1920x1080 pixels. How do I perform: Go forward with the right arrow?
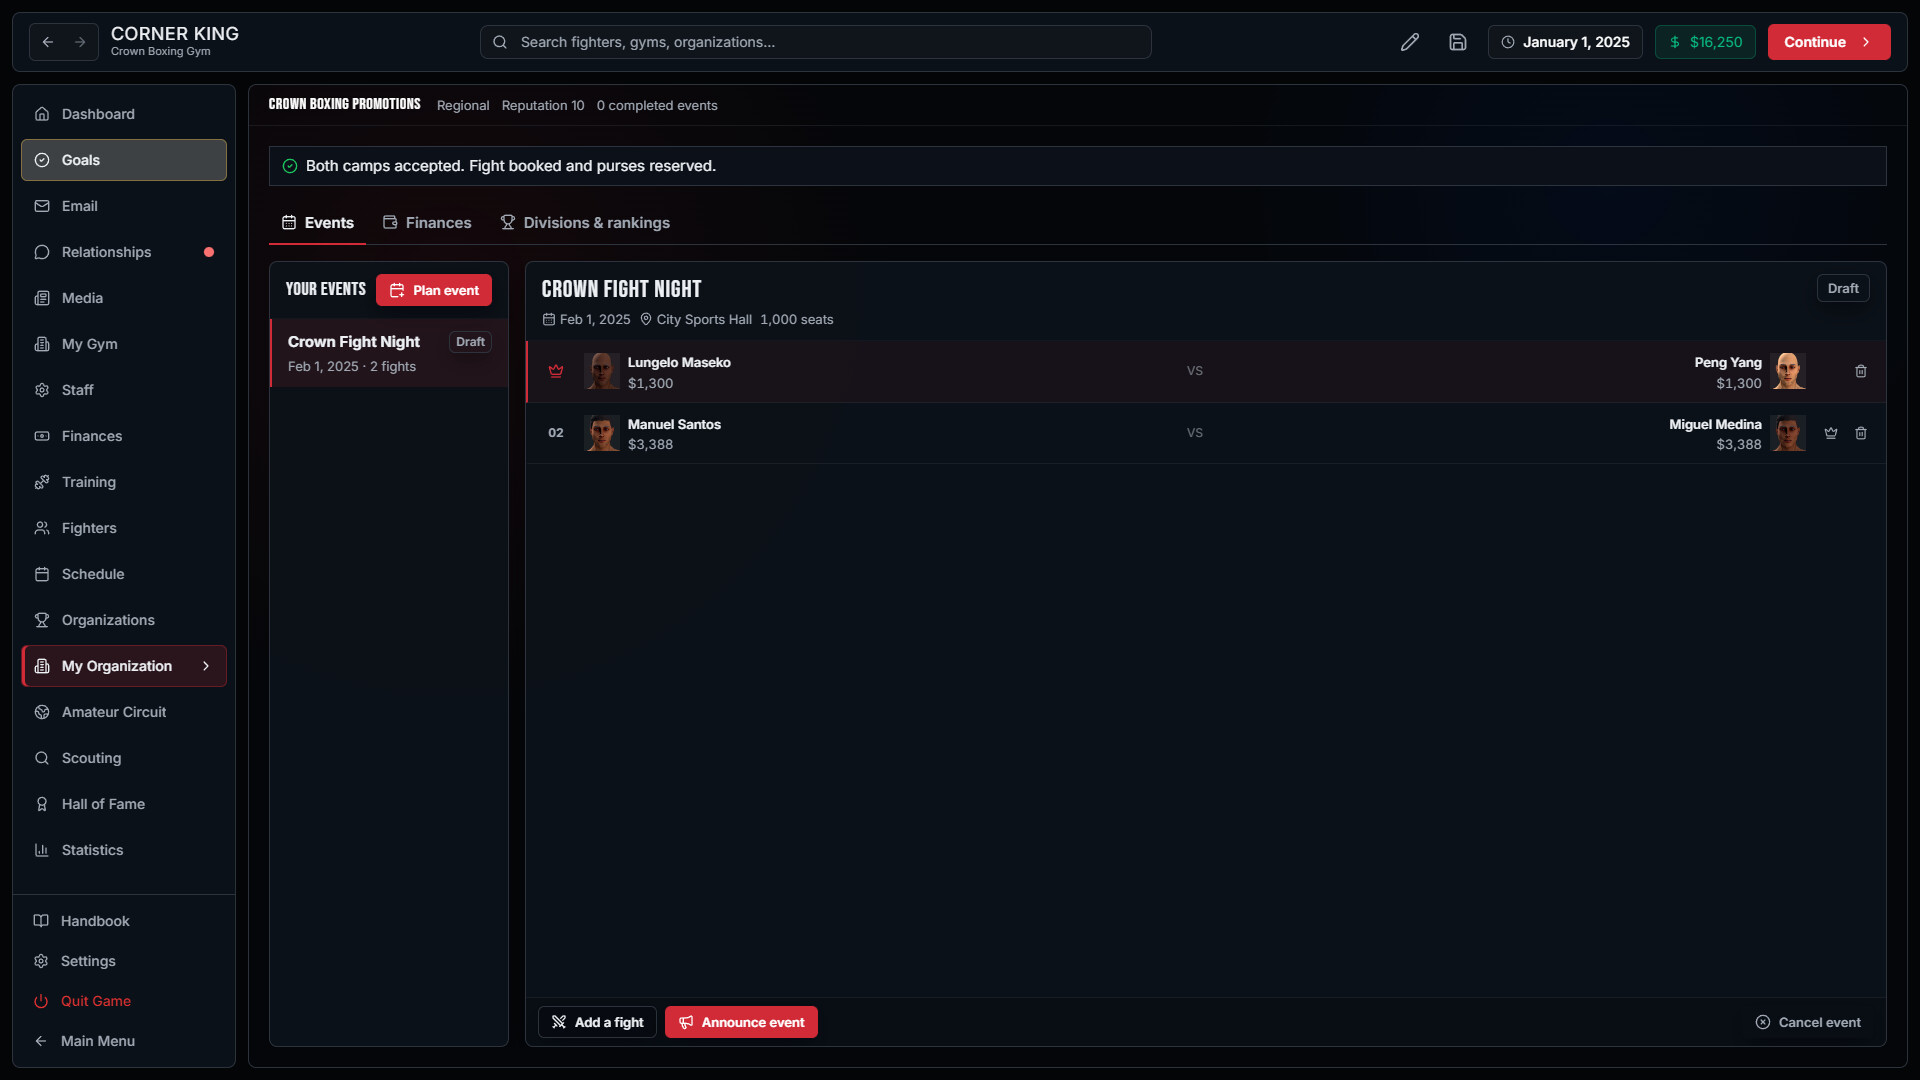click(x=80, y=42)
